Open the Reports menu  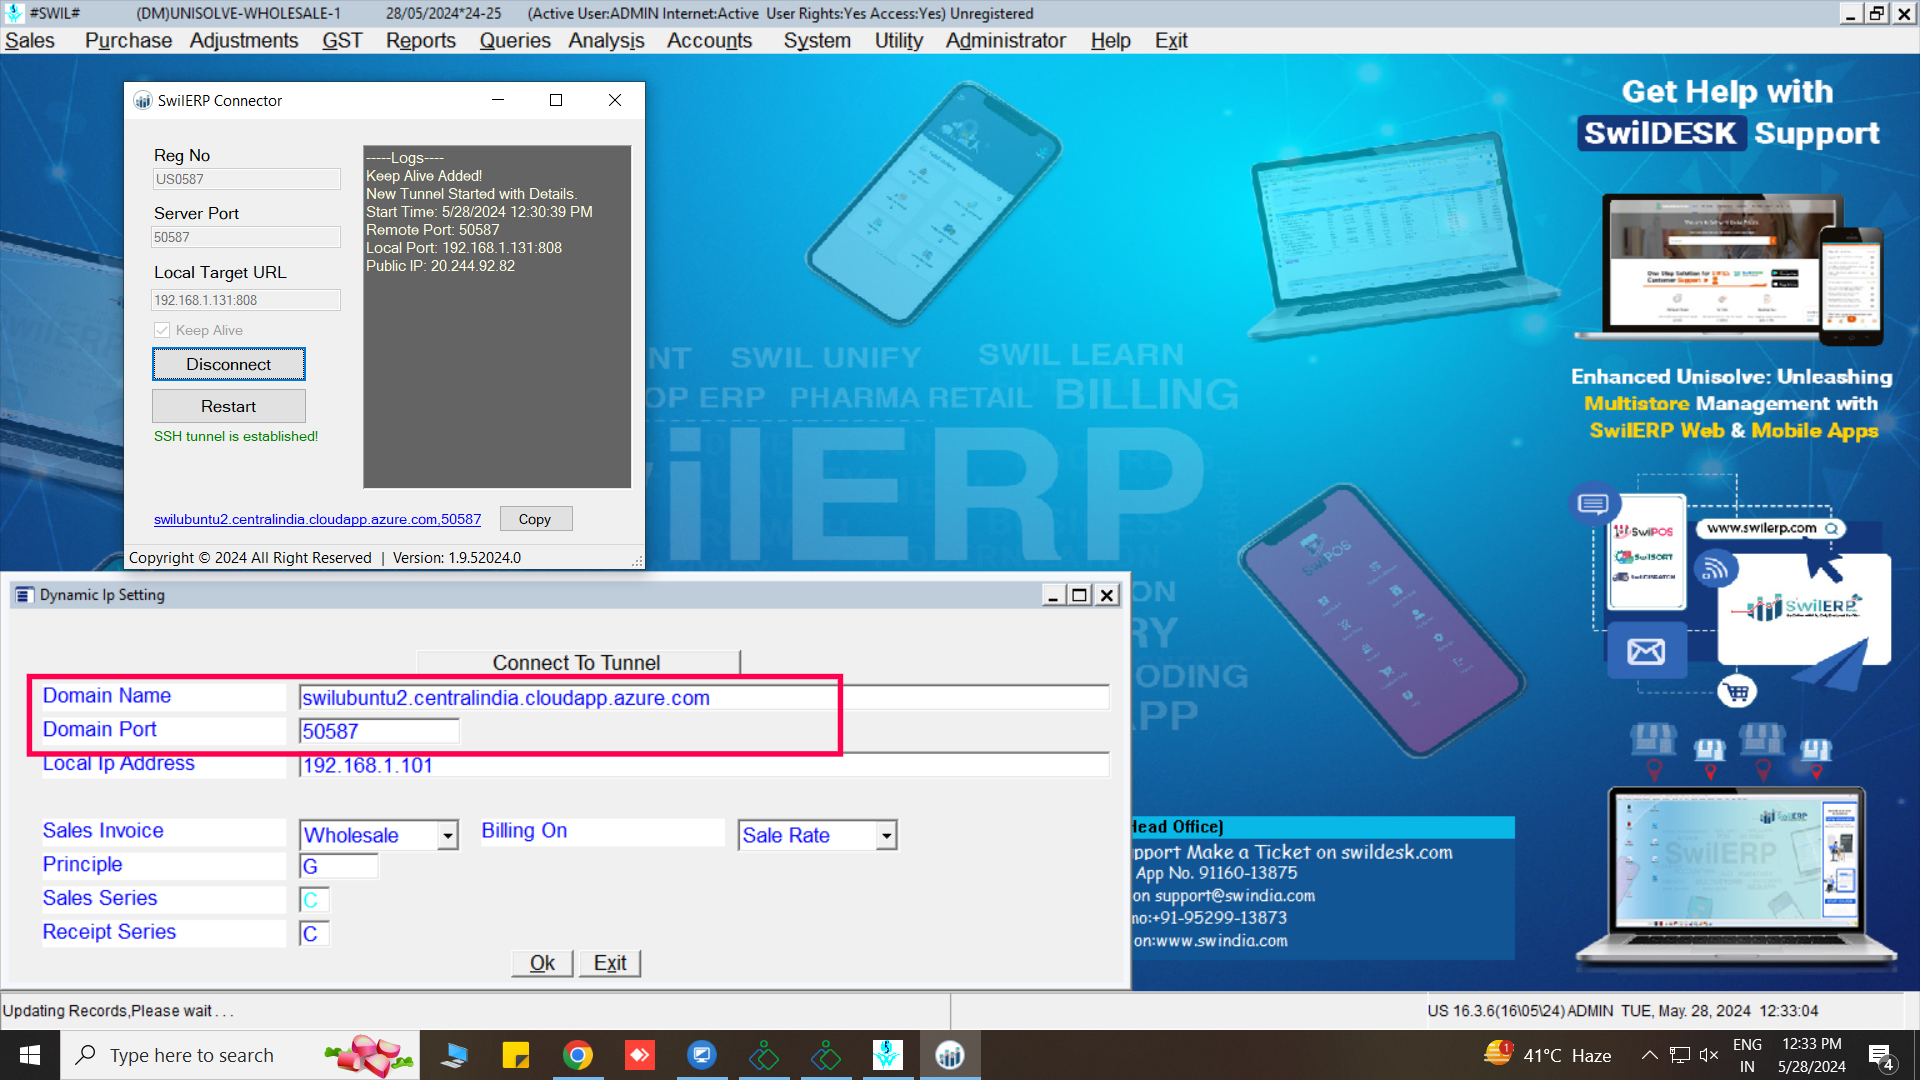coord(421,40)
